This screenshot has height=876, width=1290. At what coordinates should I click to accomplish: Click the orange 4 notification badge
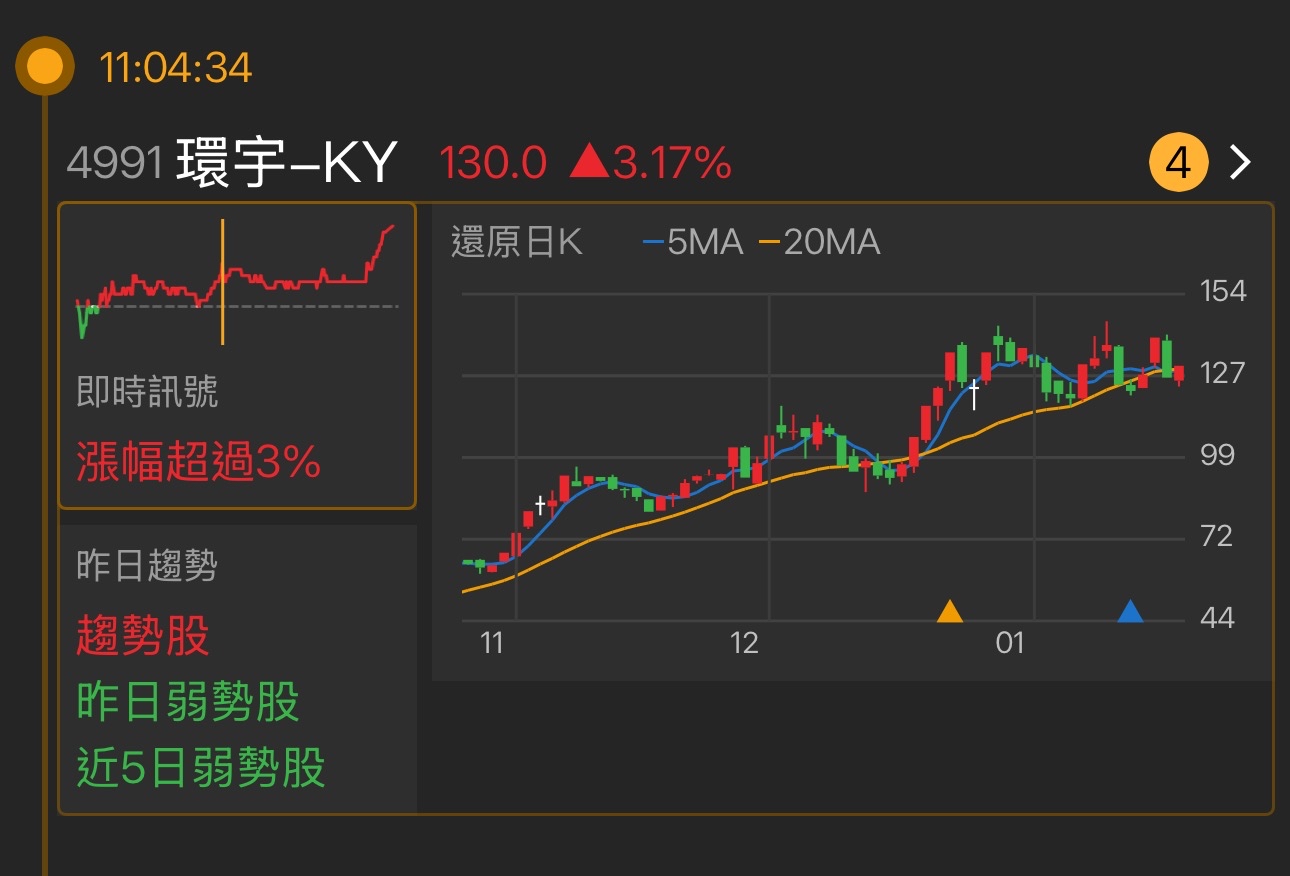pos(1178,161)
